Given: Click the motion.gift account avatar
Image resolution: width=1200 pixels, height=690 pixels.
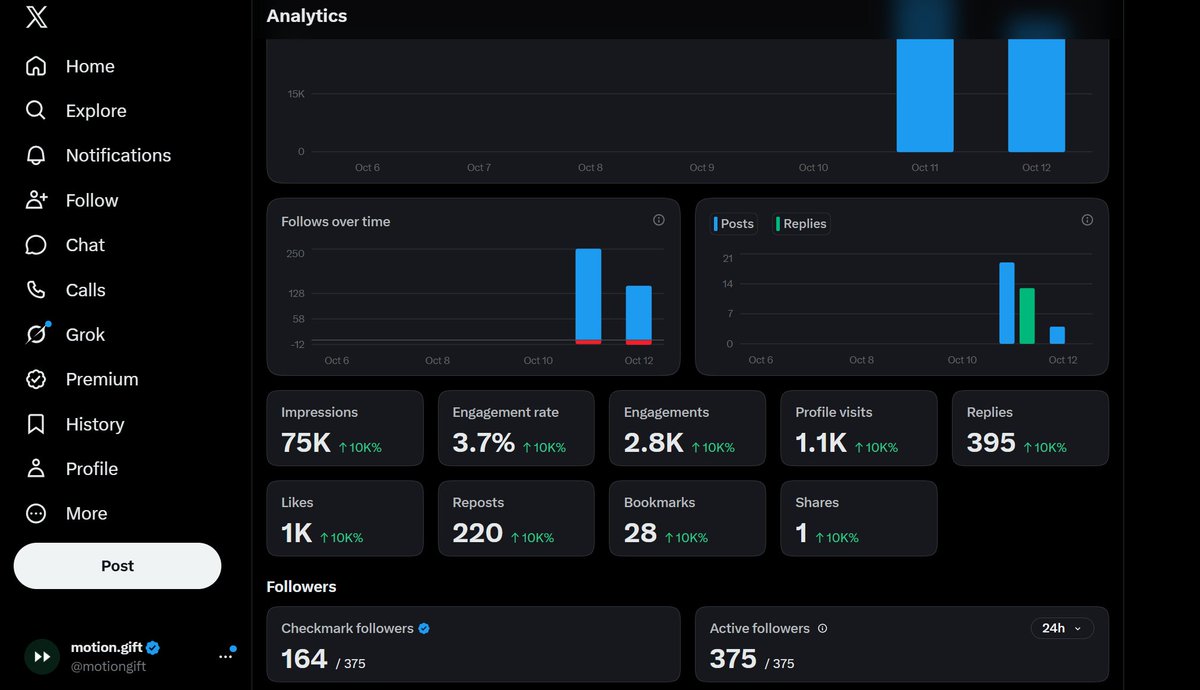Looking at the screenshot, I should [42, 656].
